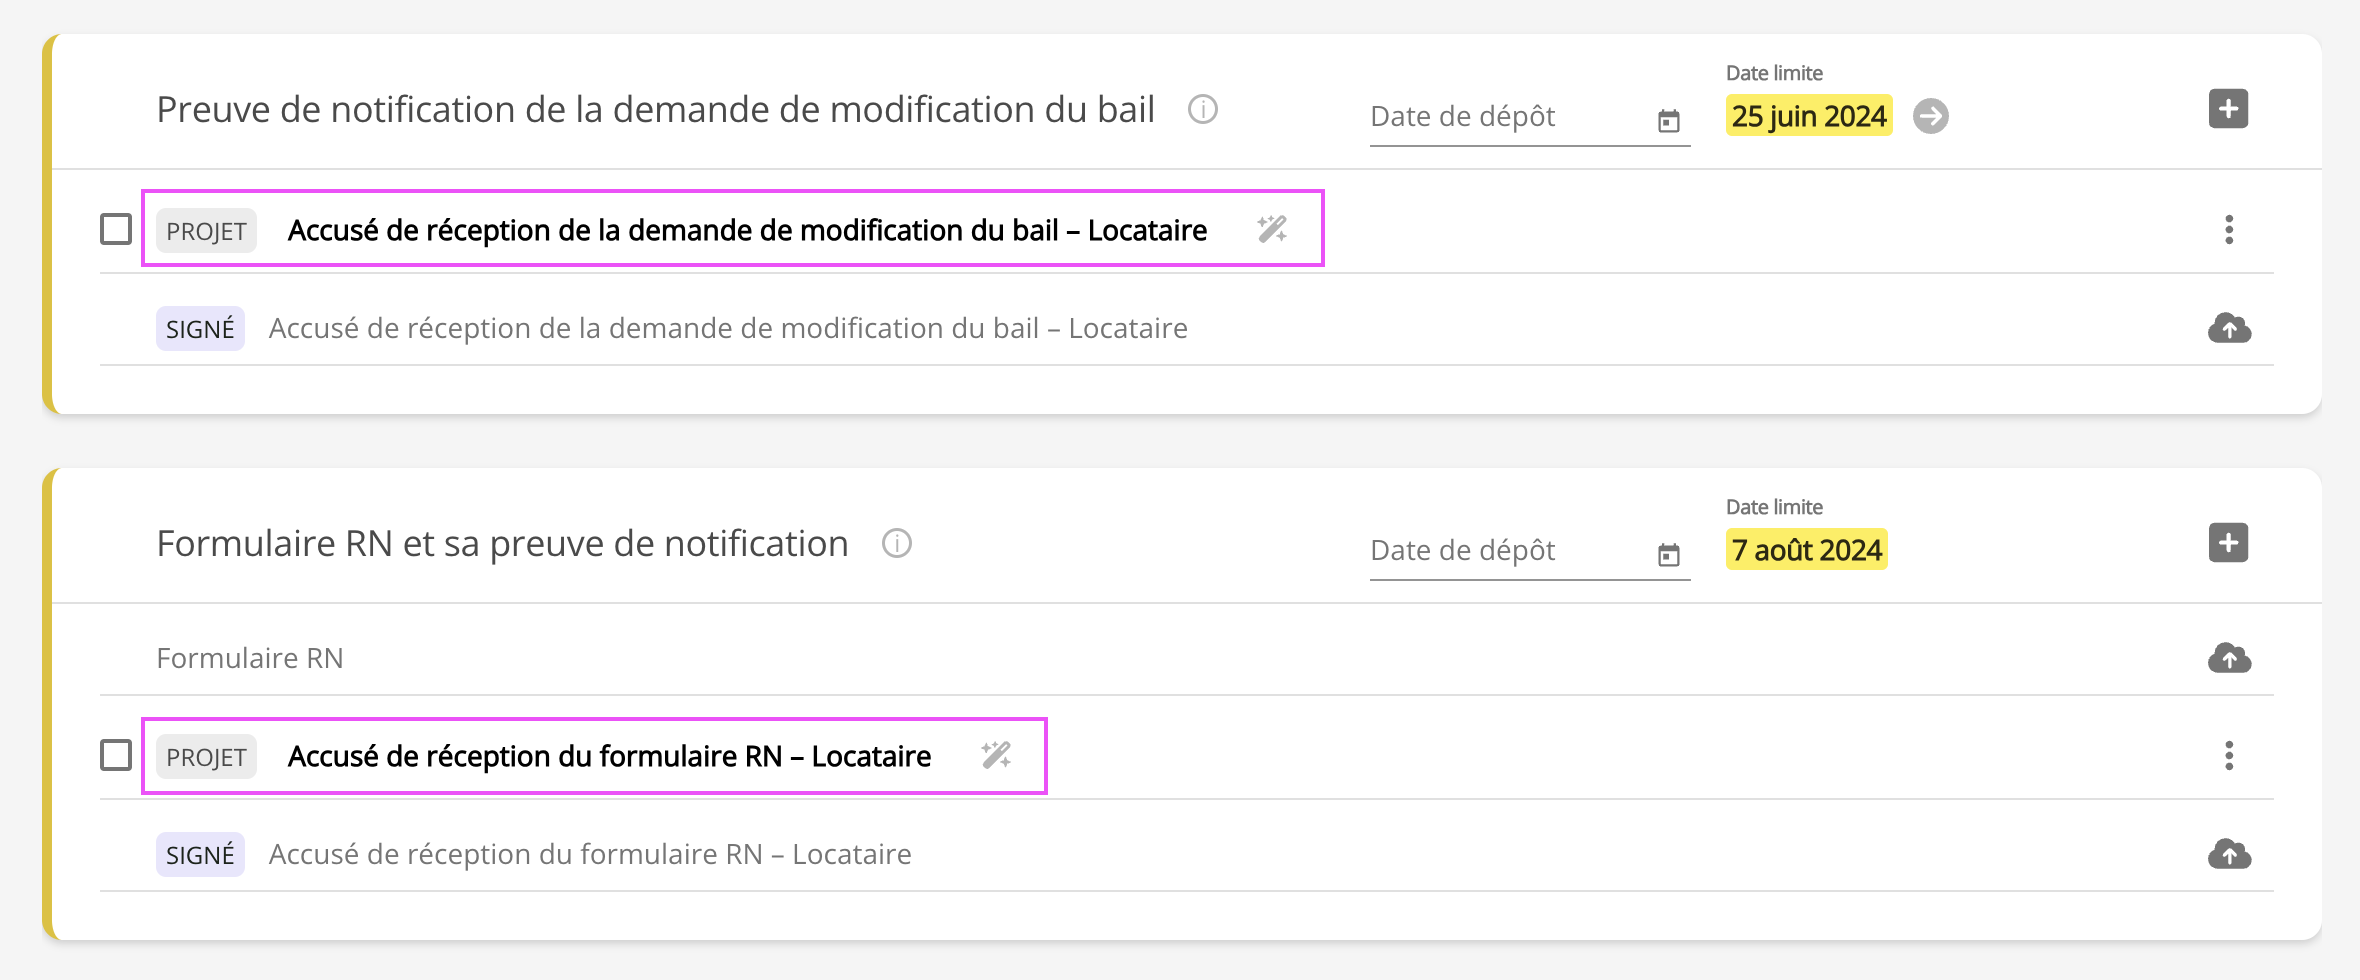
Task: Upload signed accusé for bail modification
Action: click(x=2229, y=328)
